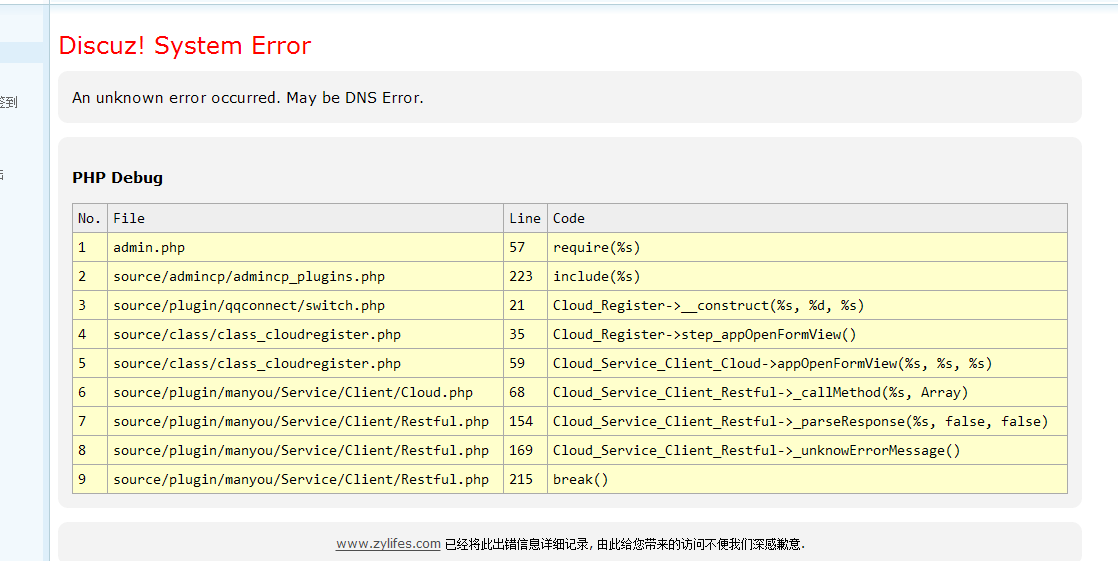Select class_cloudregister.php cell in row 5
Screen dimensions: 1118x561
tap(305, 364)
